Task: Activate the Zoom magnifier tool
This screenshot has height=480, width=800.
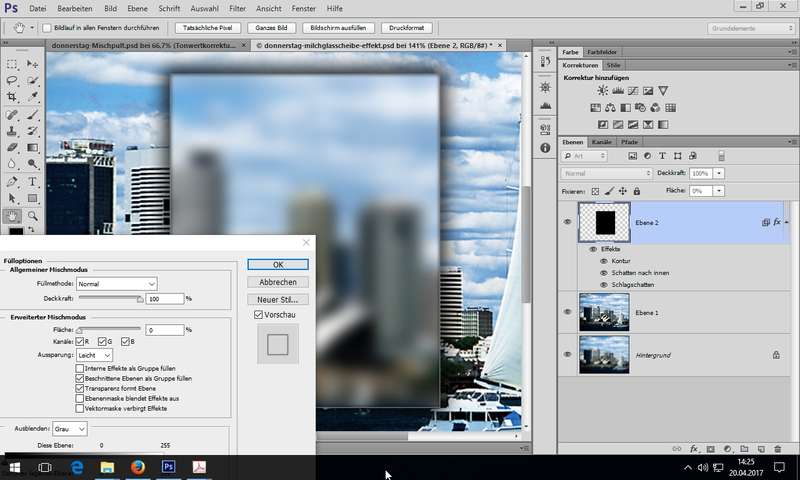Action: pyautogui.click(x=33, y=215)
